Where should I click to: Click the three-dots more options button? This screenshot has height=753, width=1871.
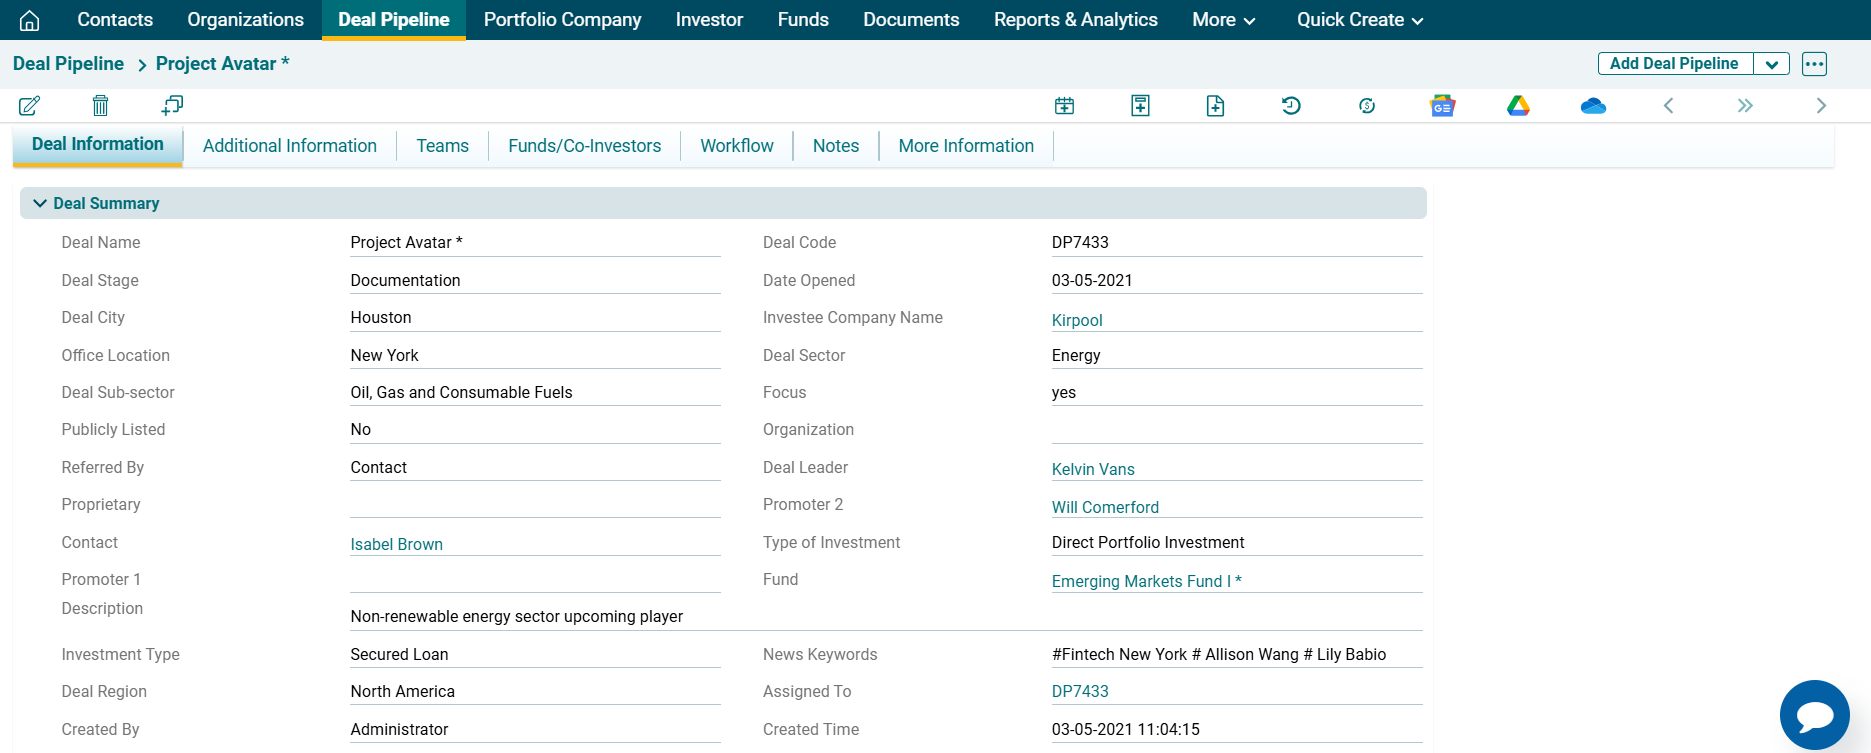[1814, 64]
